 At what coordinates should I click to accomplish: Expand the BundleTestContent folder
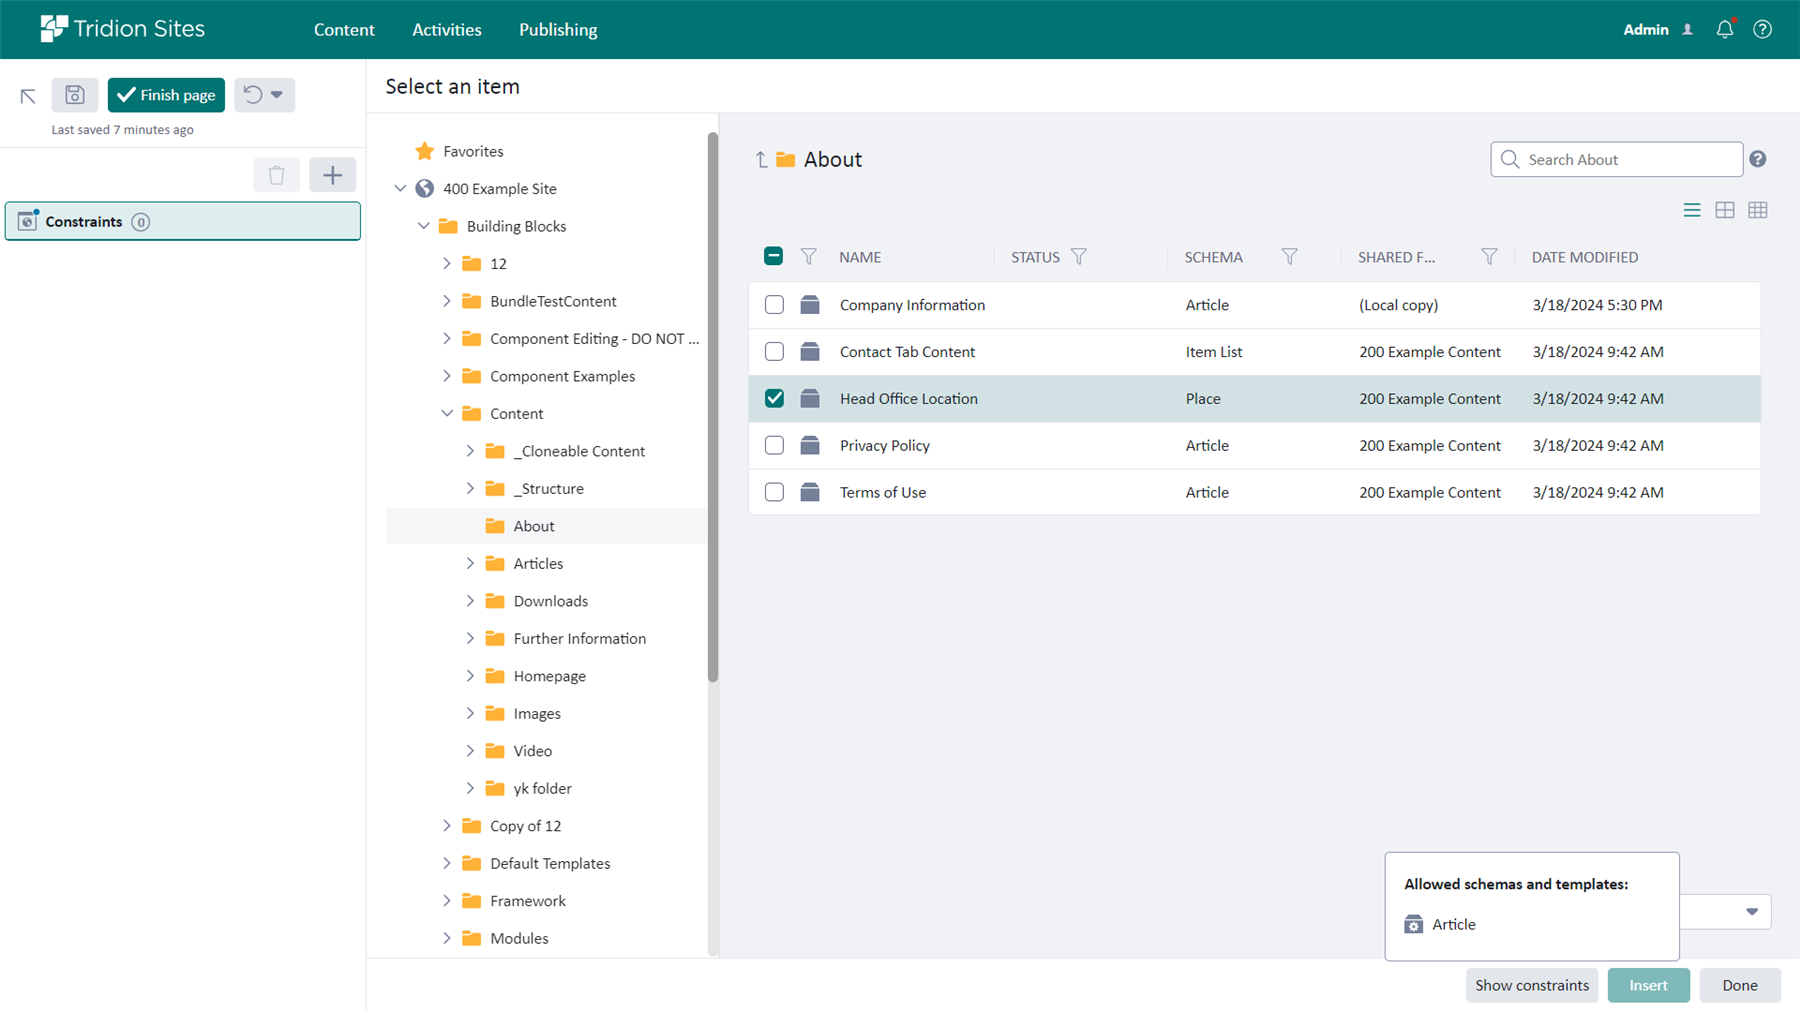click(447, 301)
